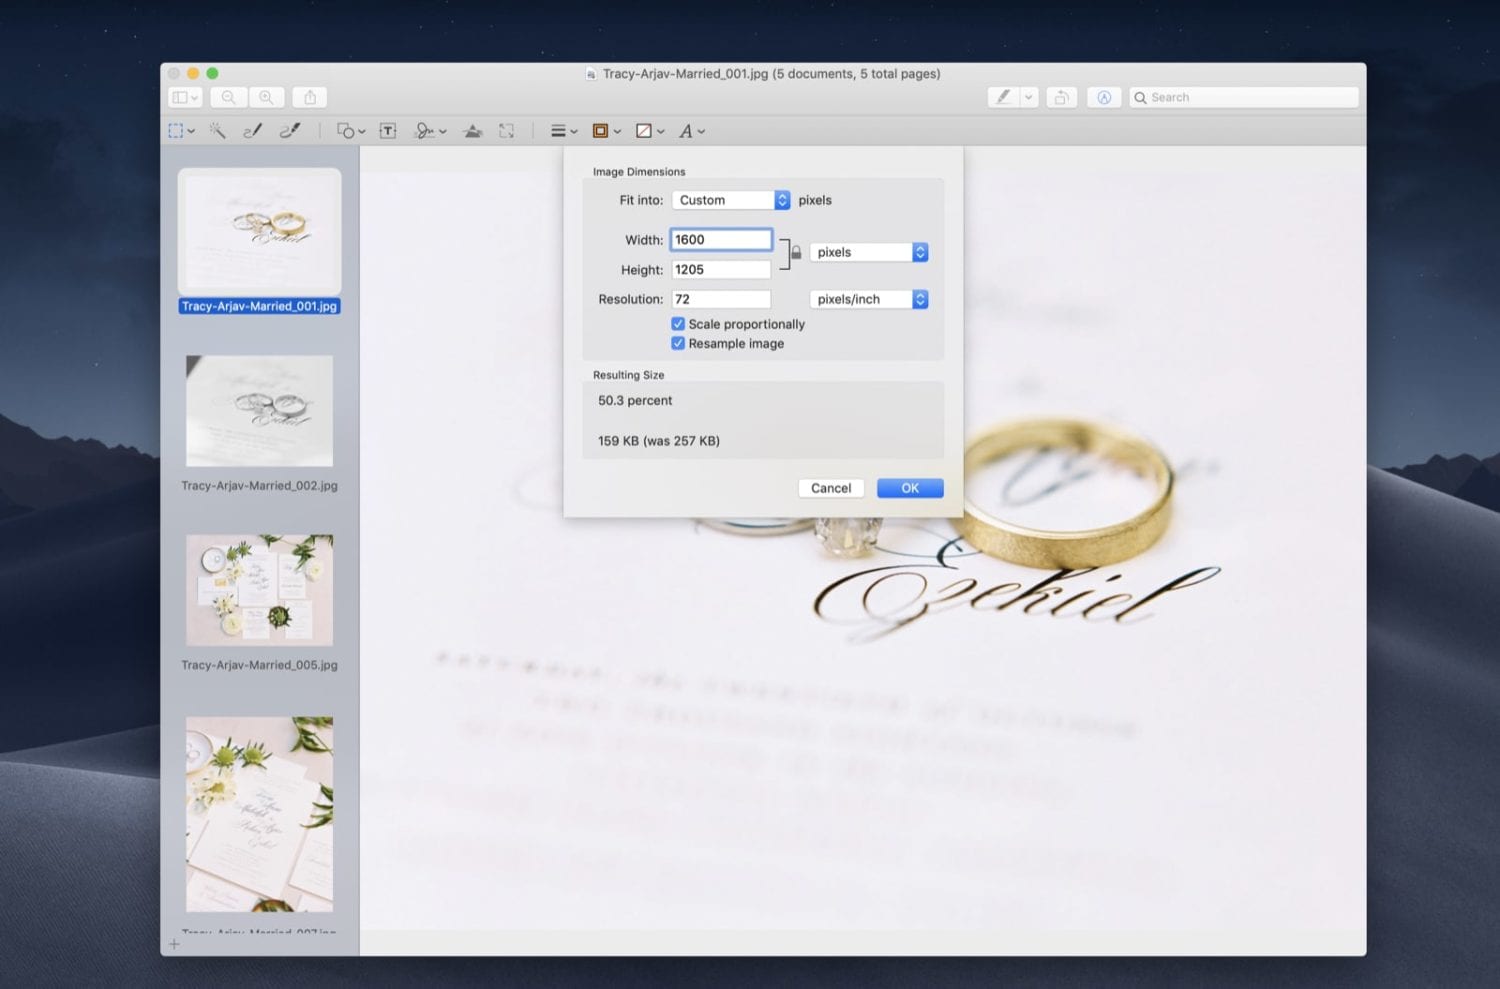Screen dimensions: 1500x989
Task: Select the Tracy-Arjav-Married_005.jpg thumbnail
Action: 259,590
